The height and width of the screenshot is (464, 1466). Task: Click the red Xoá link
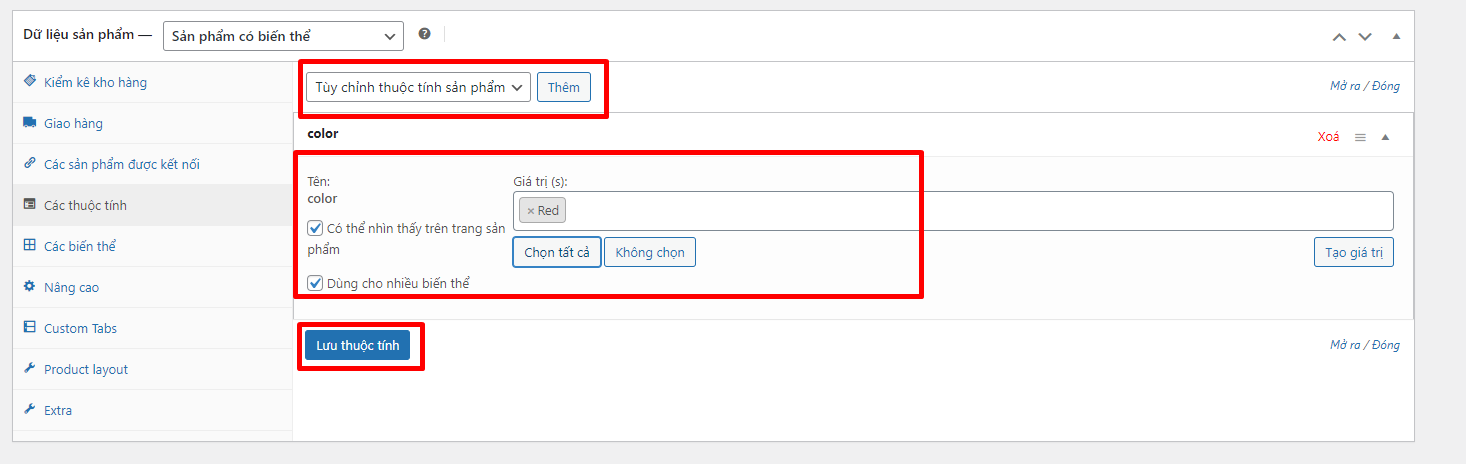pyautogui.click(x=1328, y=137)
